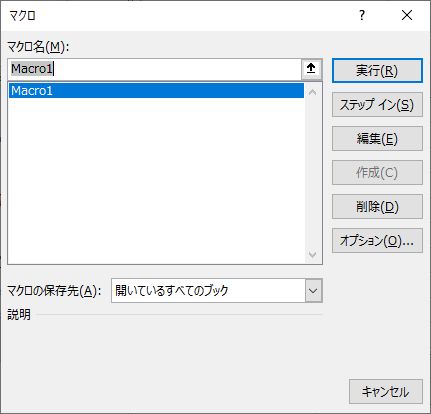This screenshot has height=414, width=431.
Task: Run the macro with 実行(R)
Action: click(377, 71)
